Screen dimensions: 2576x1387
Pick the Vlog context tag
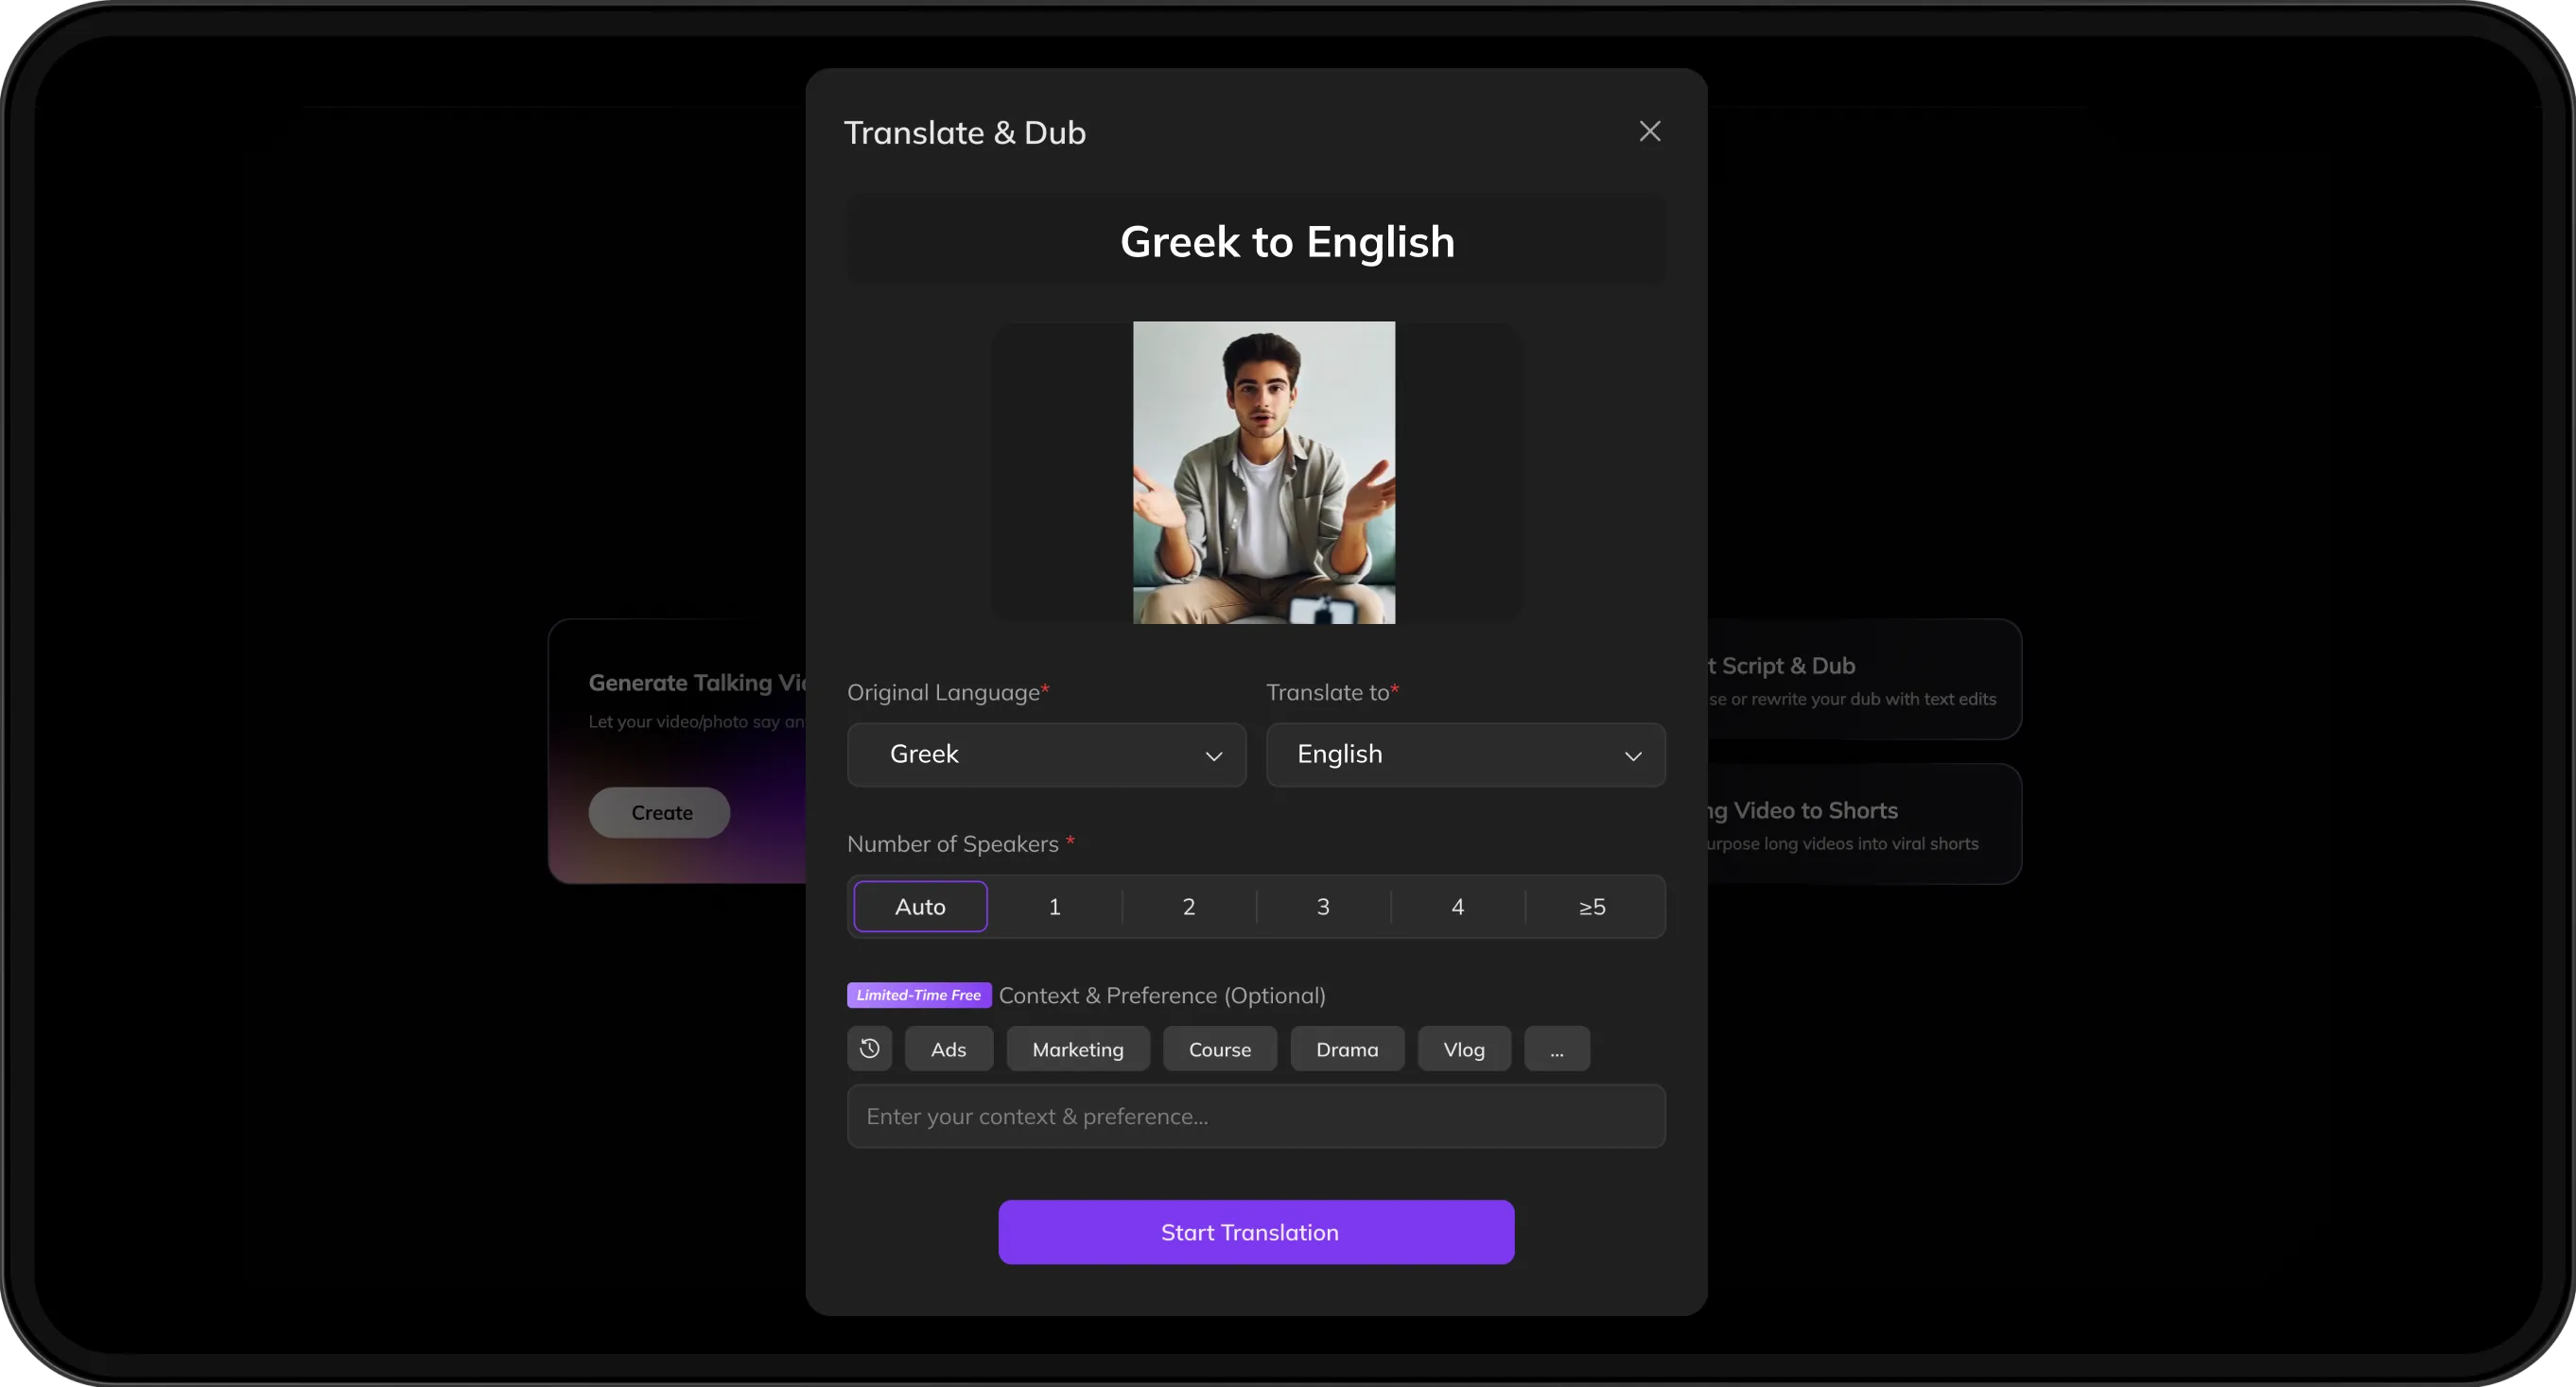coord(1464,1049)
